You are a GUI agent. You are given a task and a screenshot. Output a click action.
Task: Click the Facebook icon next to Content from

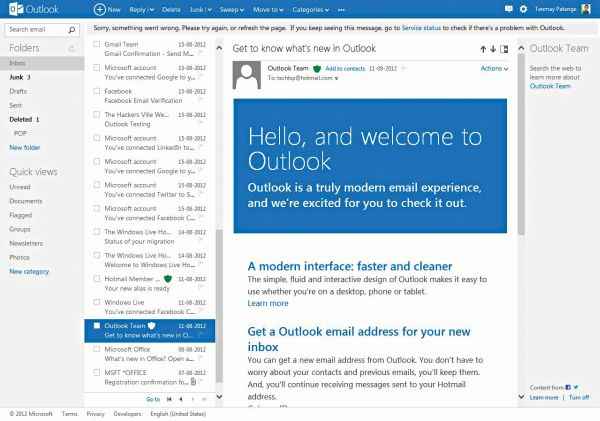568,387
